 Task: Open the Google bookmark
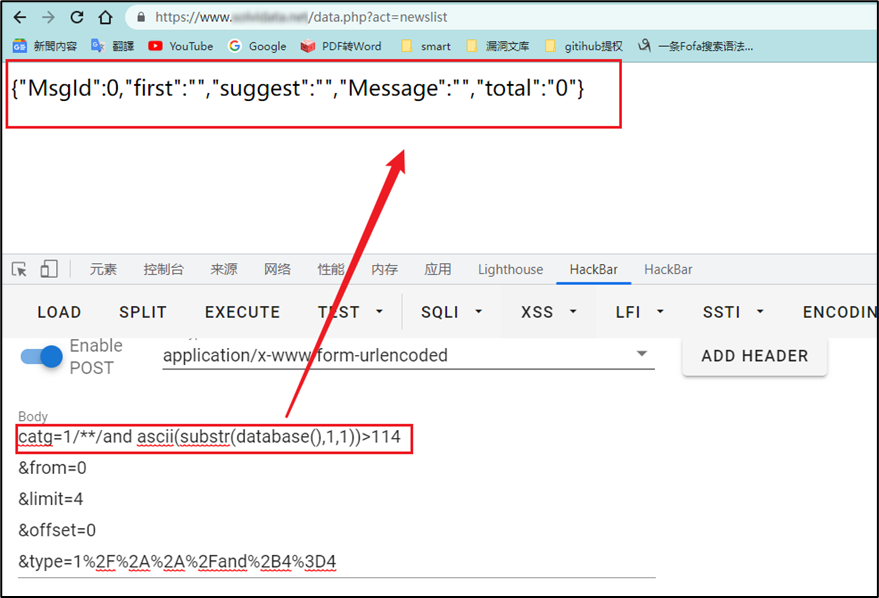(257, 46)
